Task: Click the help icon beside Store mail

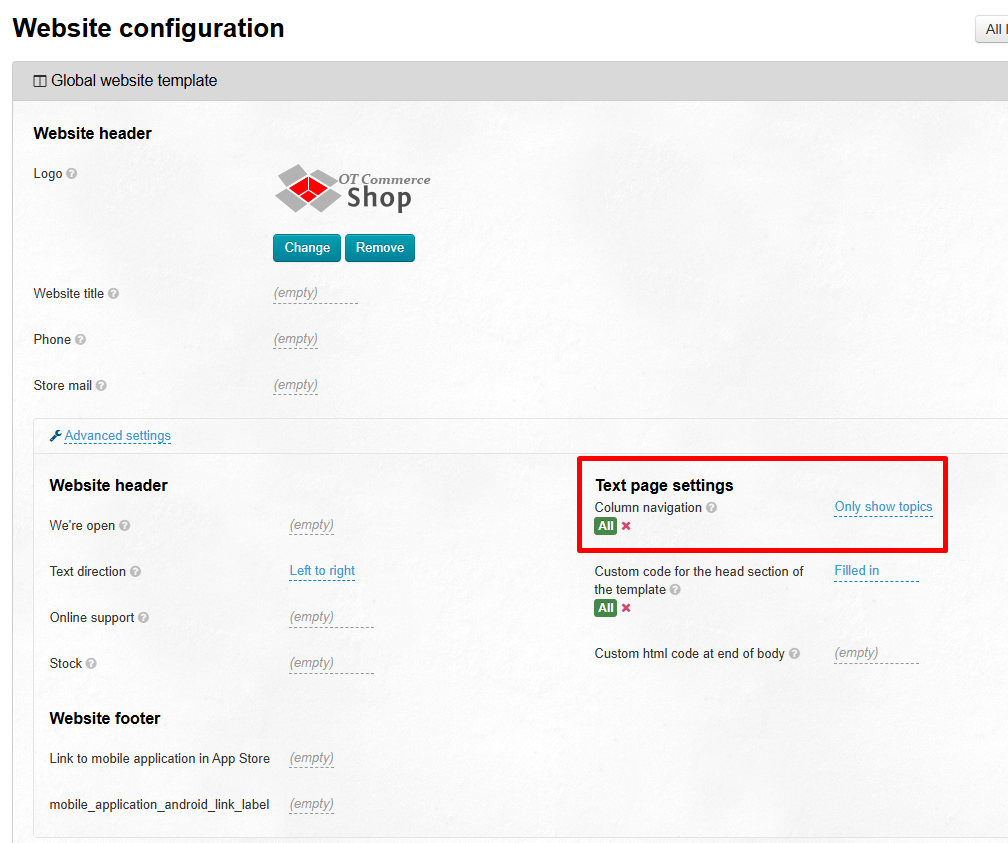Action: (101, 386)
